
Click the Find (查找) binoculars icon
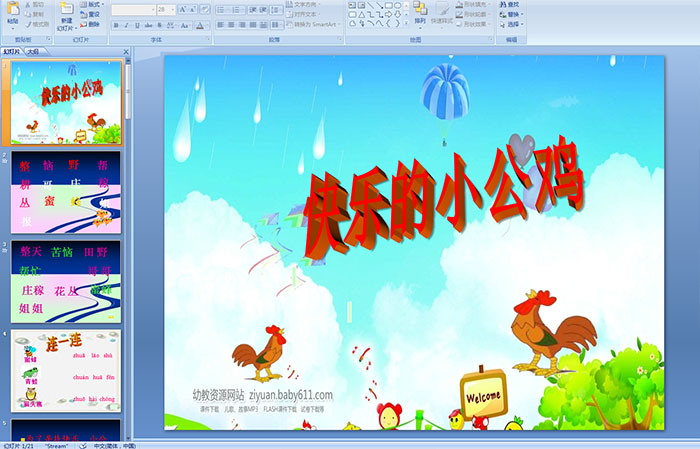(503, 4)
